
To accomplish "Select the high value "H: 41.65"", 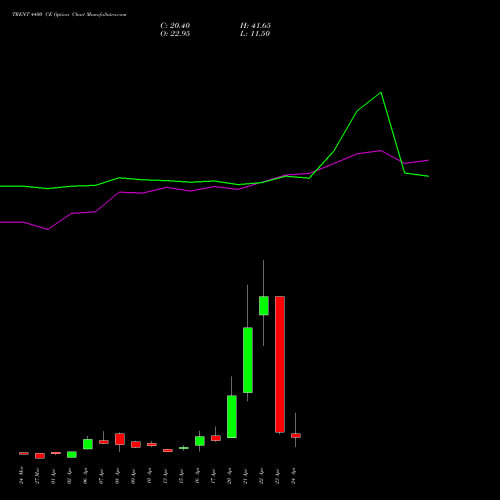I will [x=255, y=26].
